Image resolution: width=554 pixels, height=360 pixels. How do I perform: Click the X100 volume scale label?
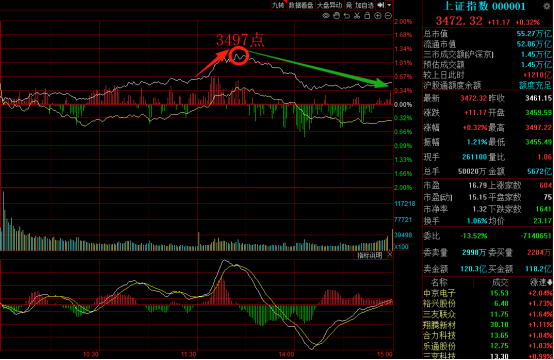point(401,247)
